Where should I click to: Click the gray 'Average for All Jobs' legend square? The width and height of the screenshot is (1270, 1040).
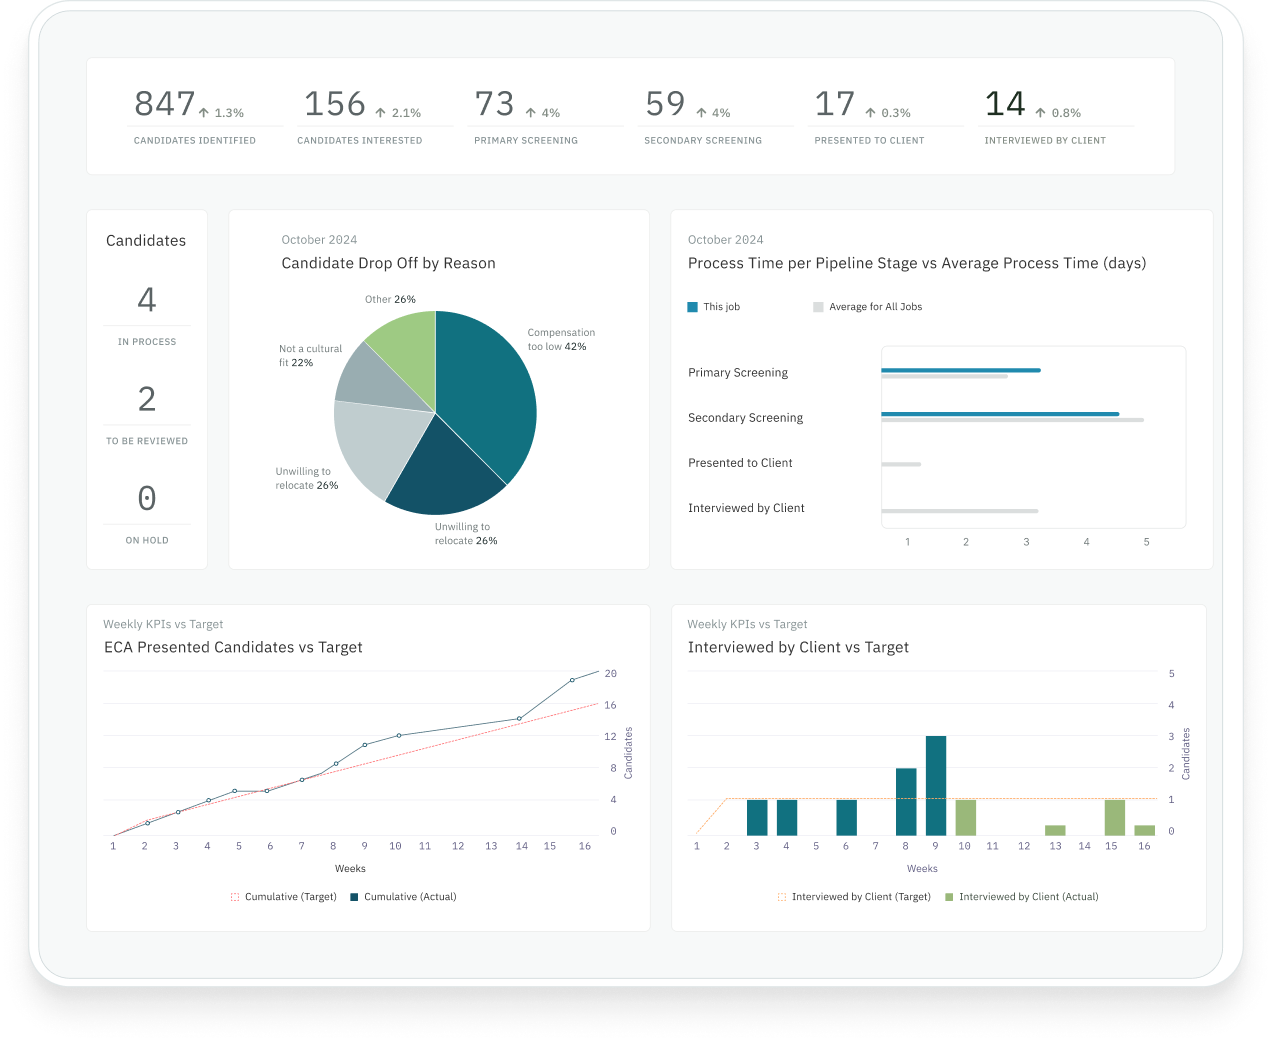pos(818,307)
